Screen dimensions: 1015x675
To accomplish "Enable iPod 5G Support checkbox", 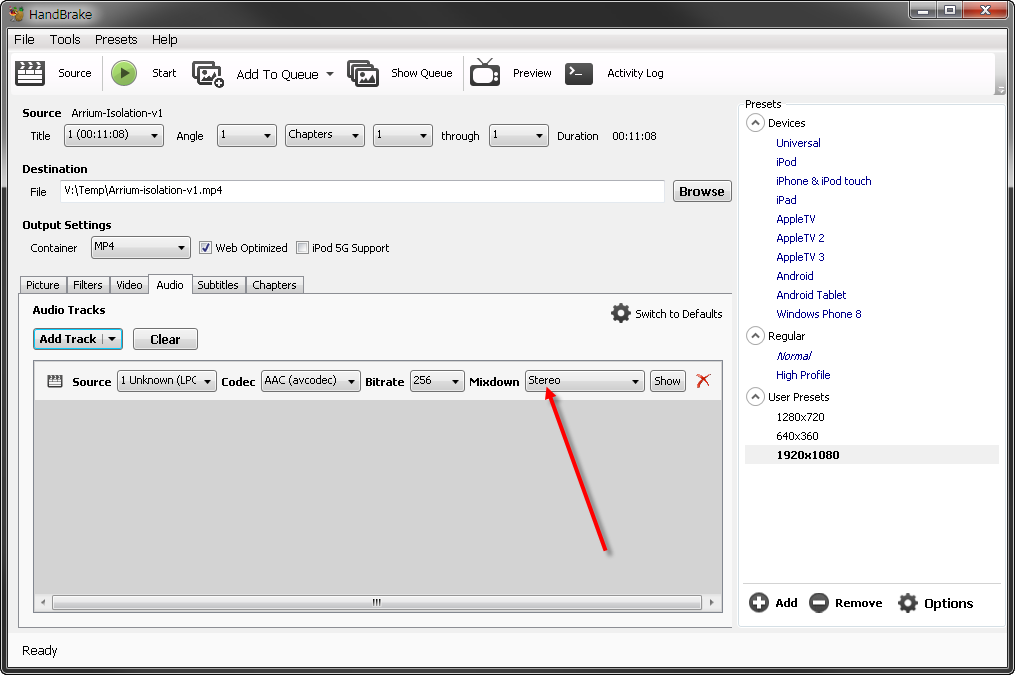I will 303,248.
